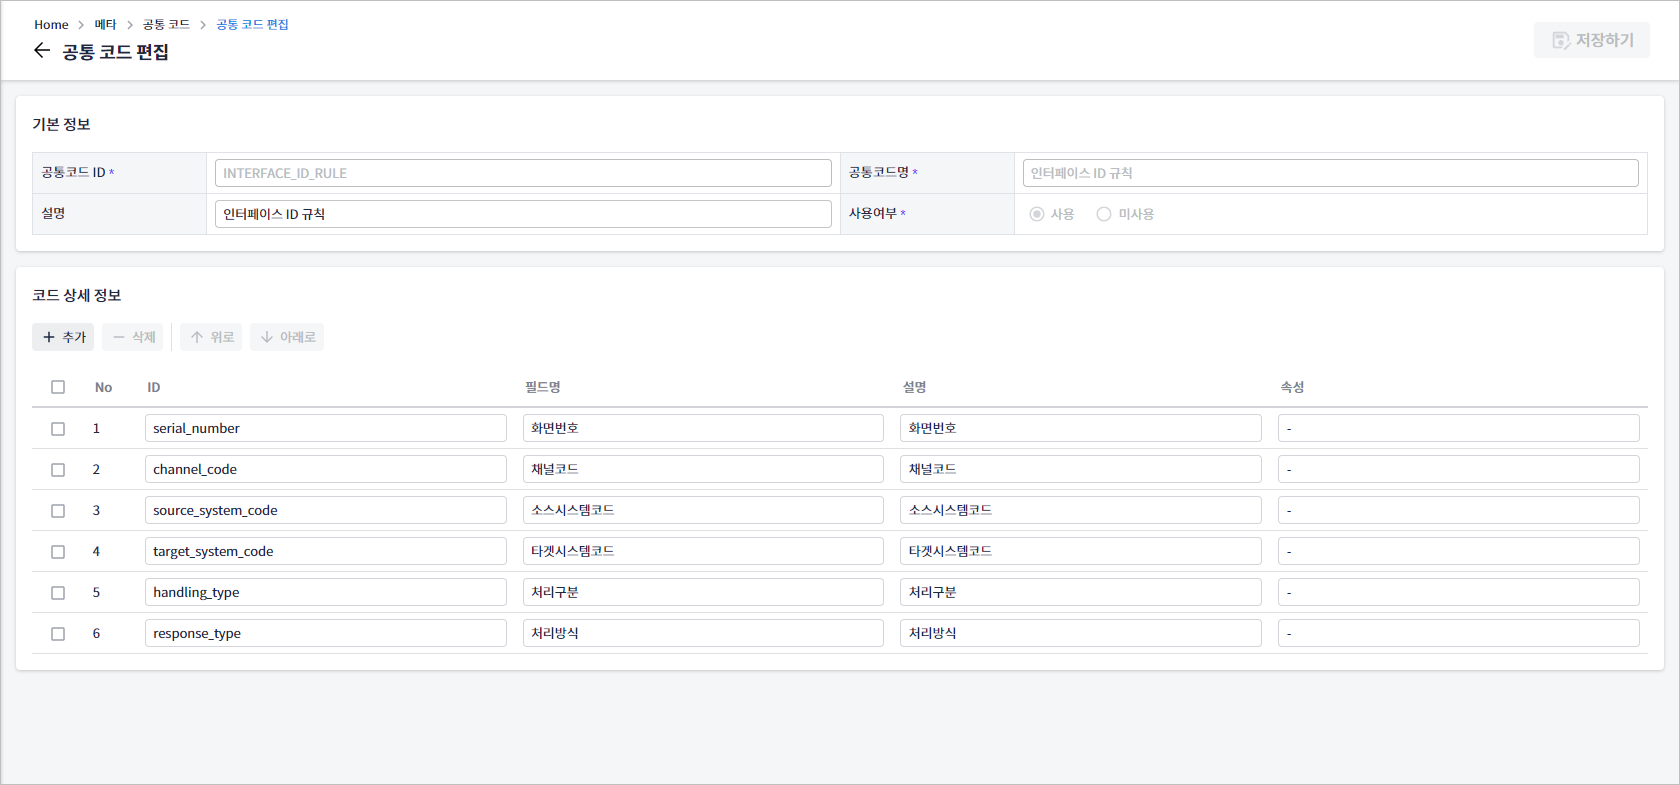Click the handling_type ID field

[x=326, y=592]
